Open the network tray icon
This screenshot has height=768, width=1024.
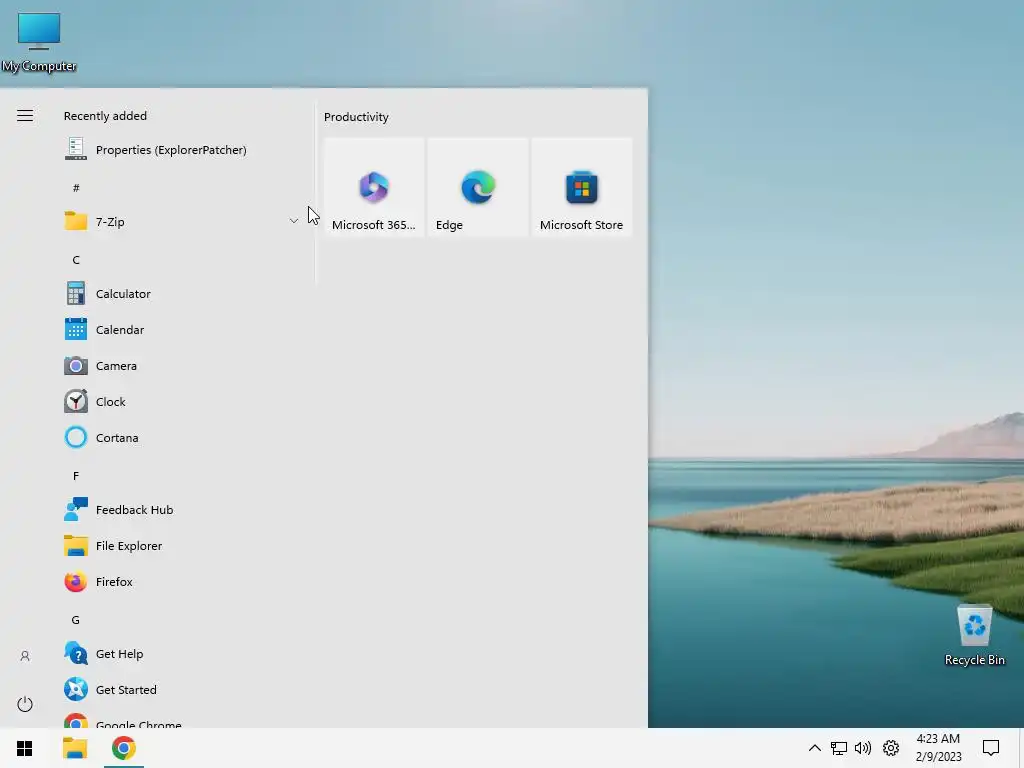click(x=839, y=748)
